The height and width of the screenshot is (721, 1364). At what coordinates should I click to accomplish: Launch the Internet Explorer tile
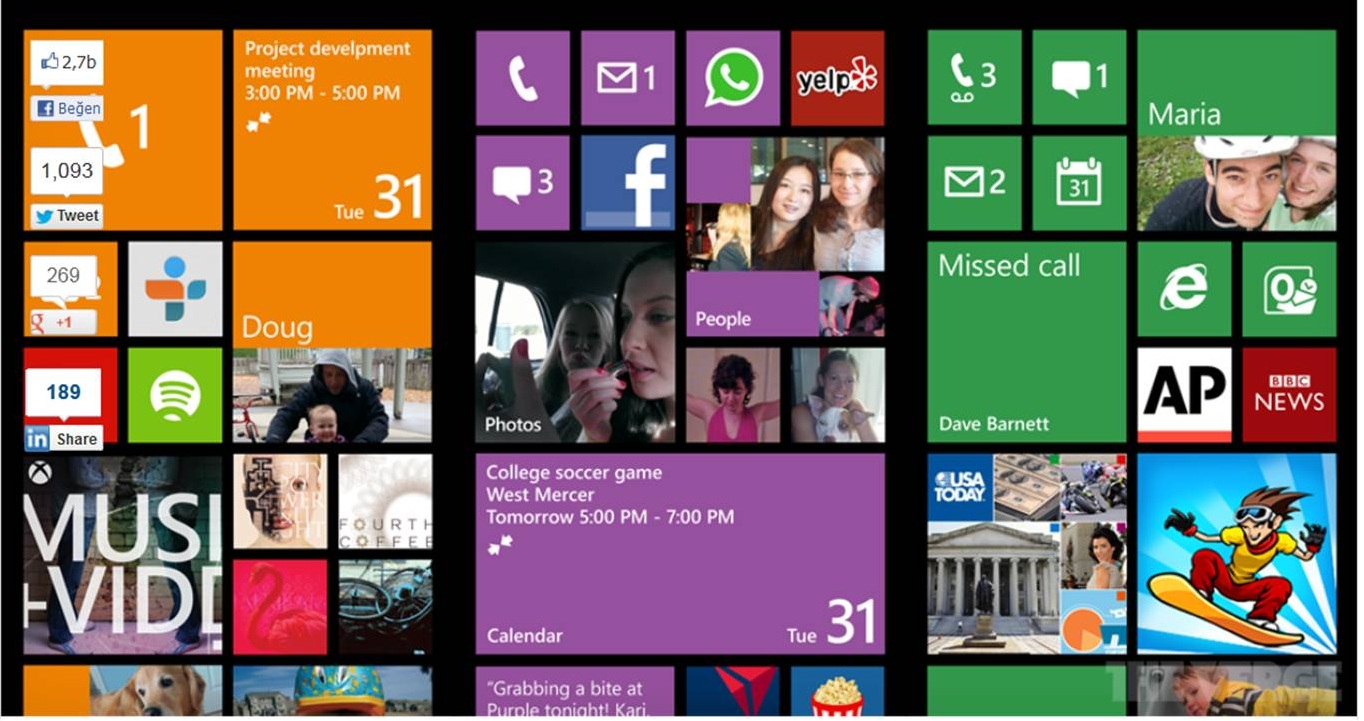(1185, 289)
